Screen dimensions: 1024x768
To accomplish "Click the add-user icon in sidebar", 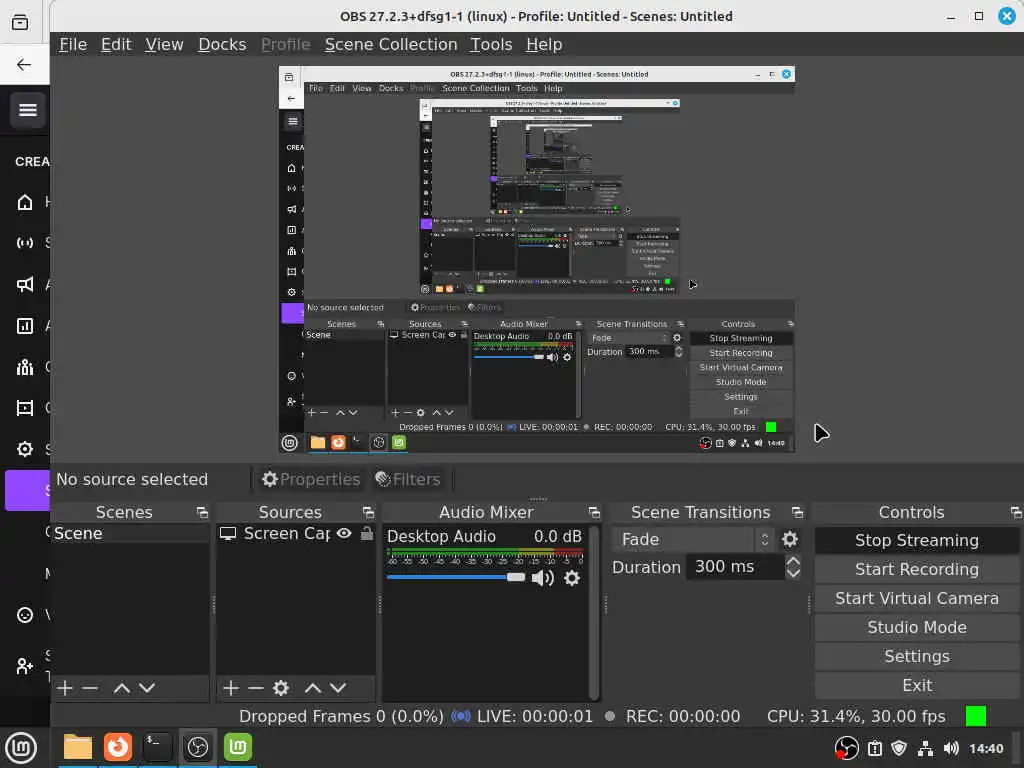I will 25,665.
